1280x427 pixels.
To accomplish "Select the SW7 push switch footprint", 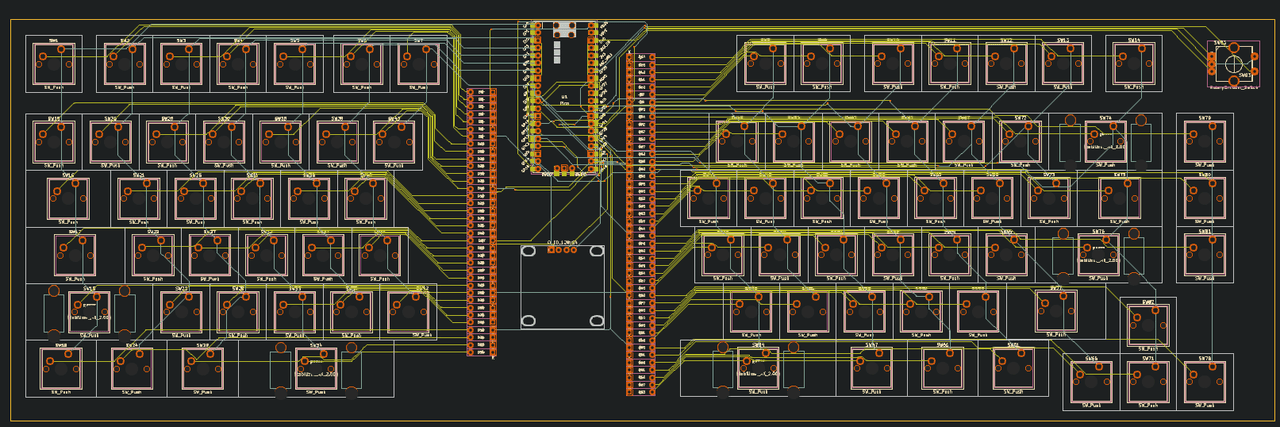I will coord(418,65).
